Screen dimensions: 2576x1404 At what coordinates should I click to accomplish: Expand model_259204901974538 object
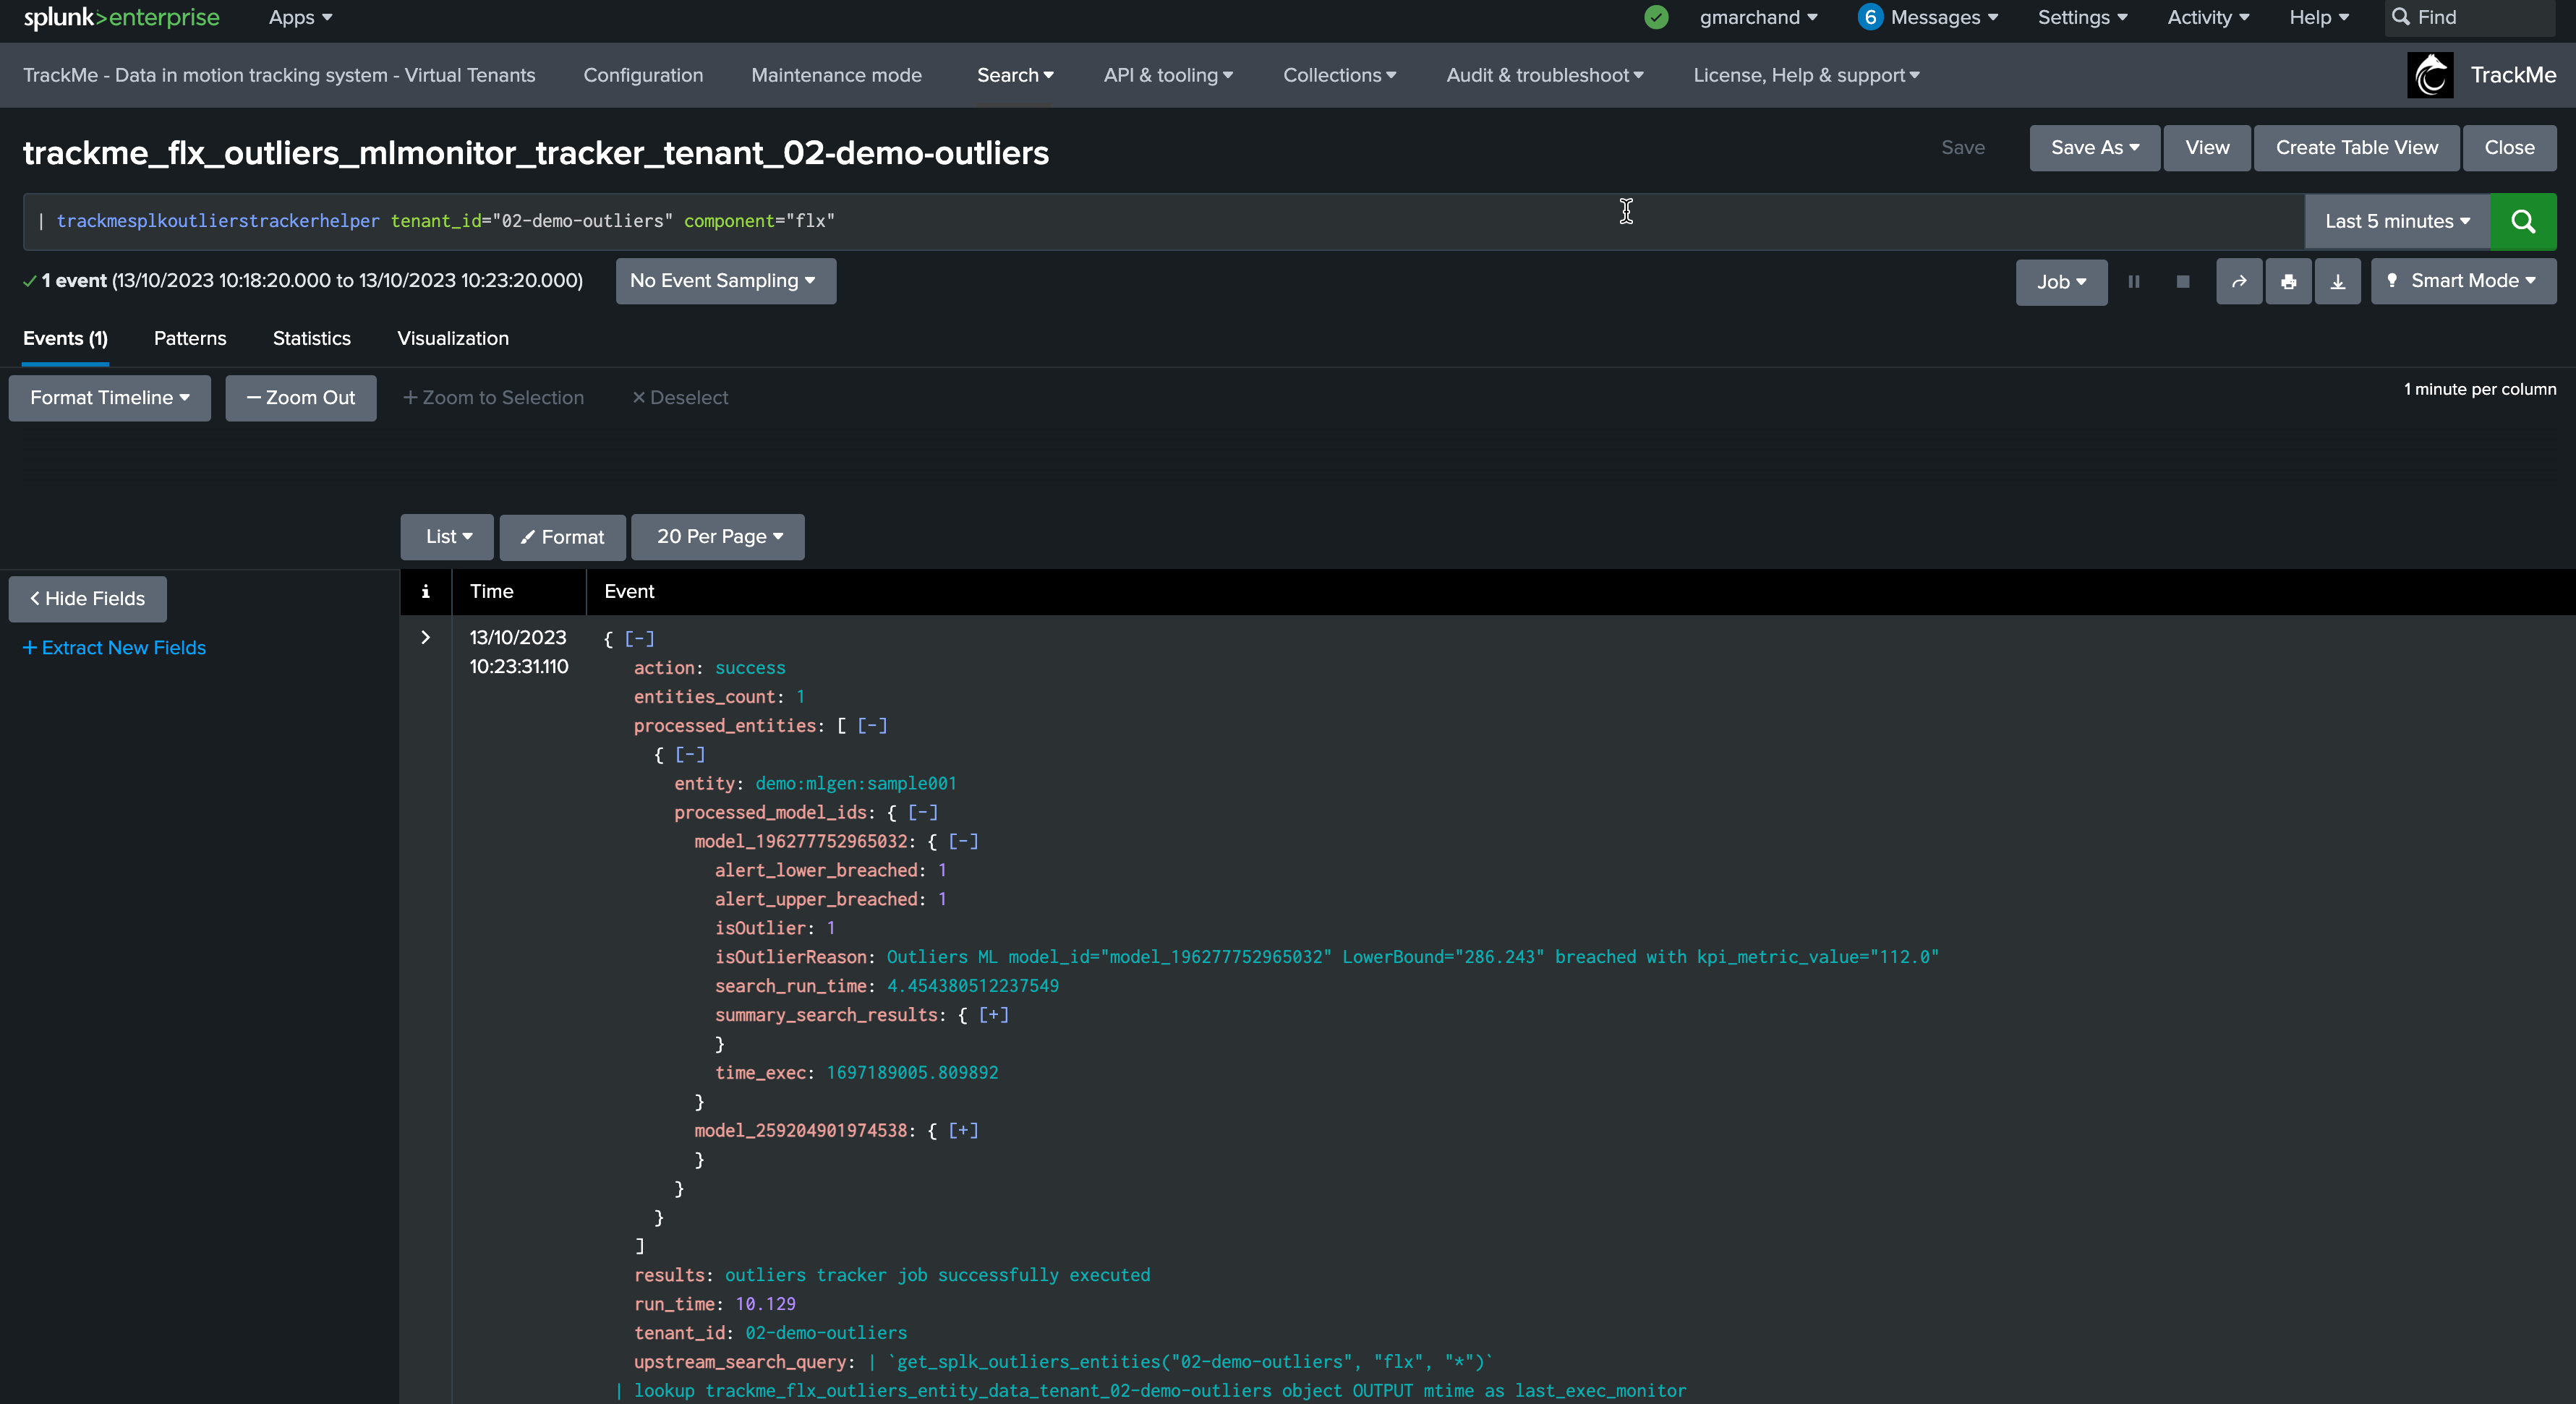[x=963, y=1131]
